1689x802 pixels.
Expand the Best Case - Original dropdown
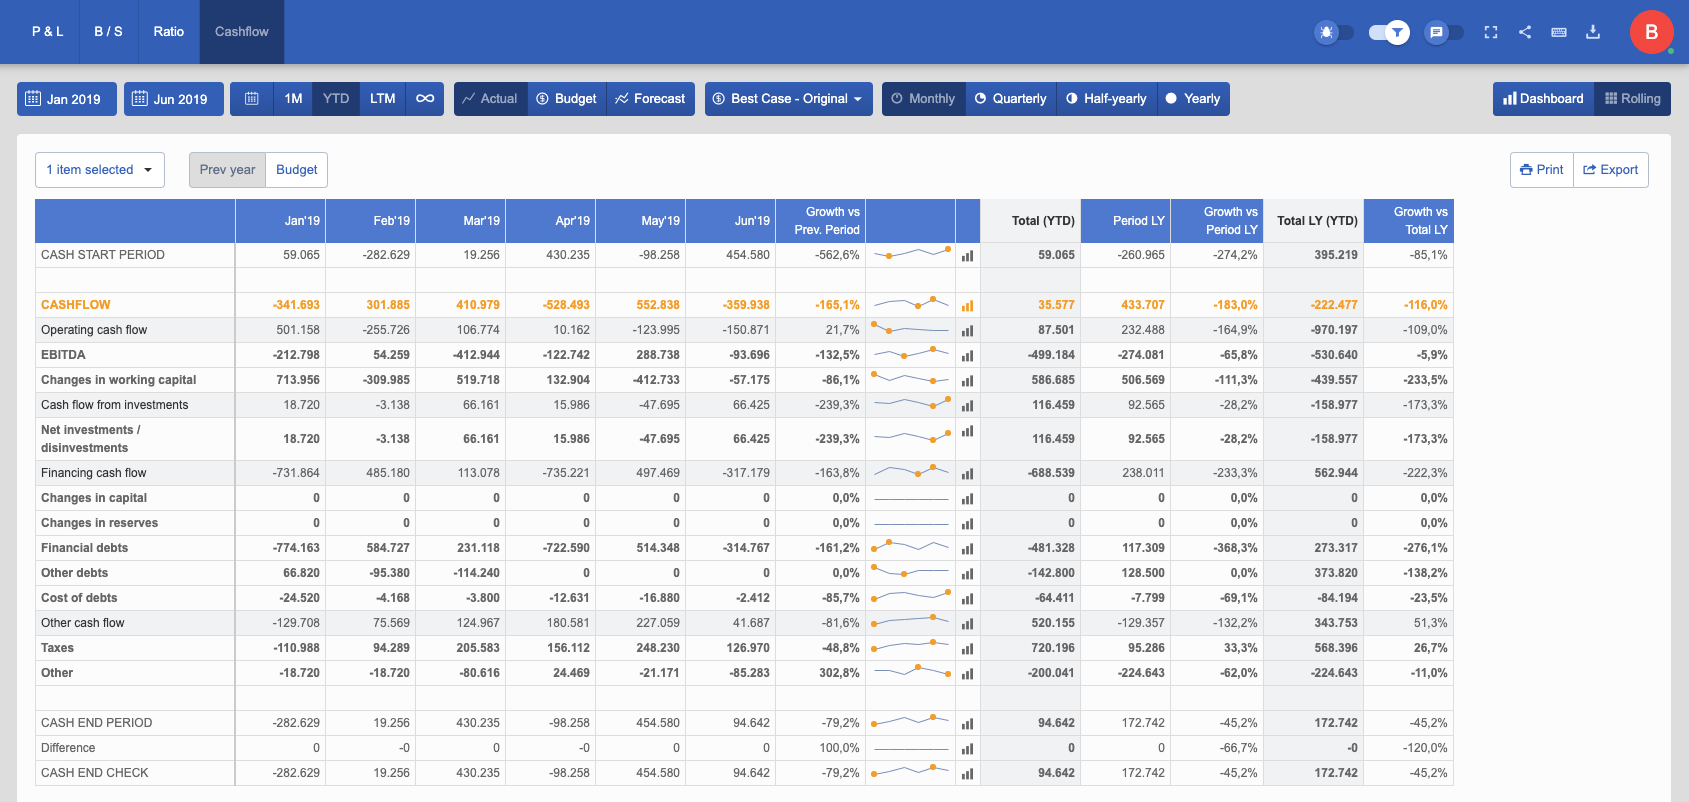788,99
